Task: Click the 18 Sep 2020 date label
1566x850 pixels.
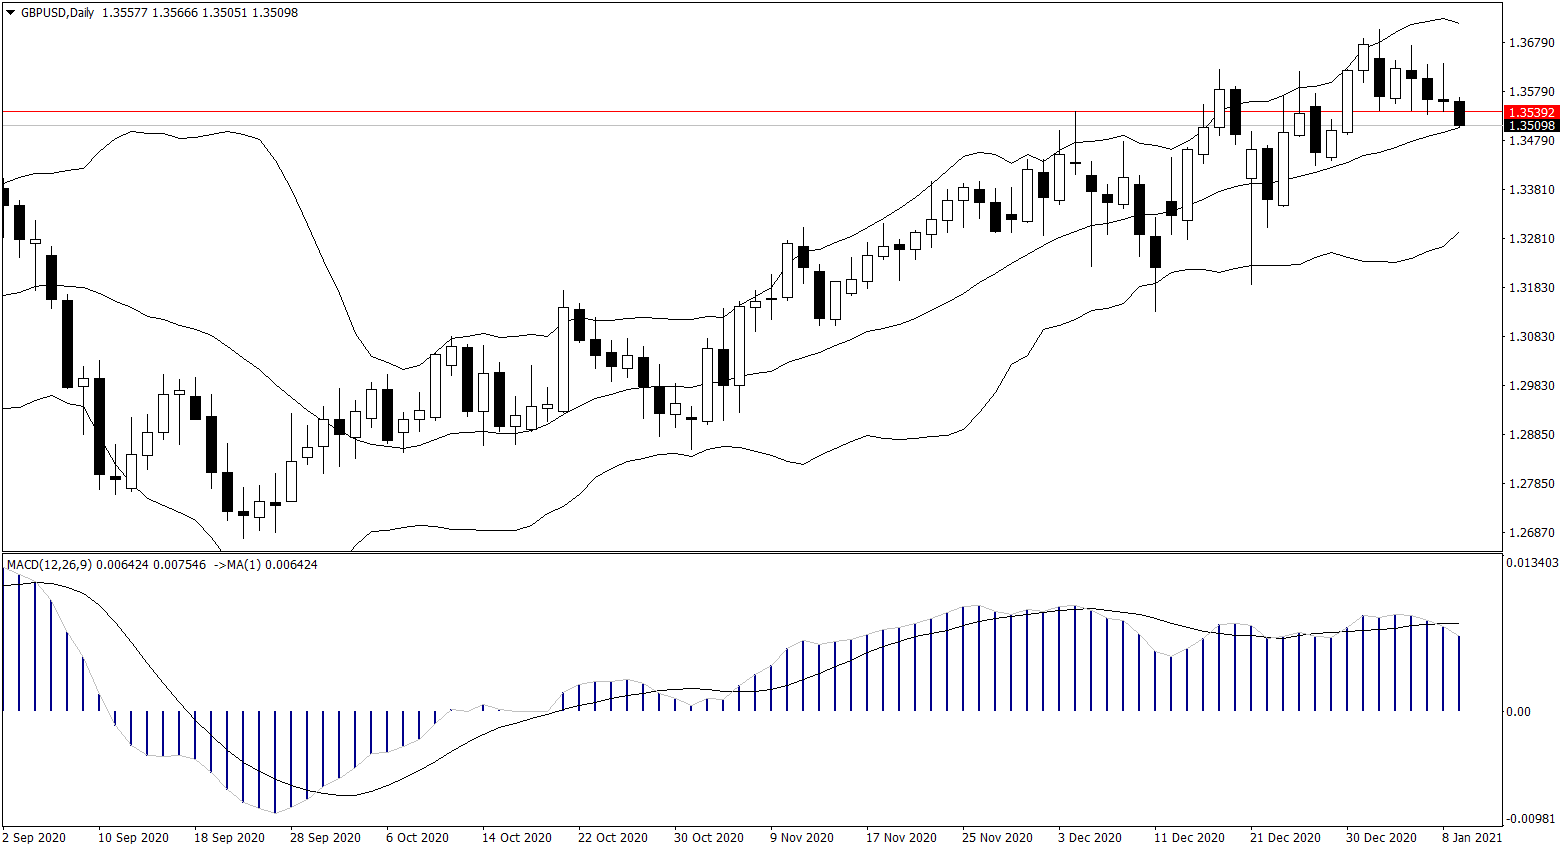Action: (x=229, y=838)
